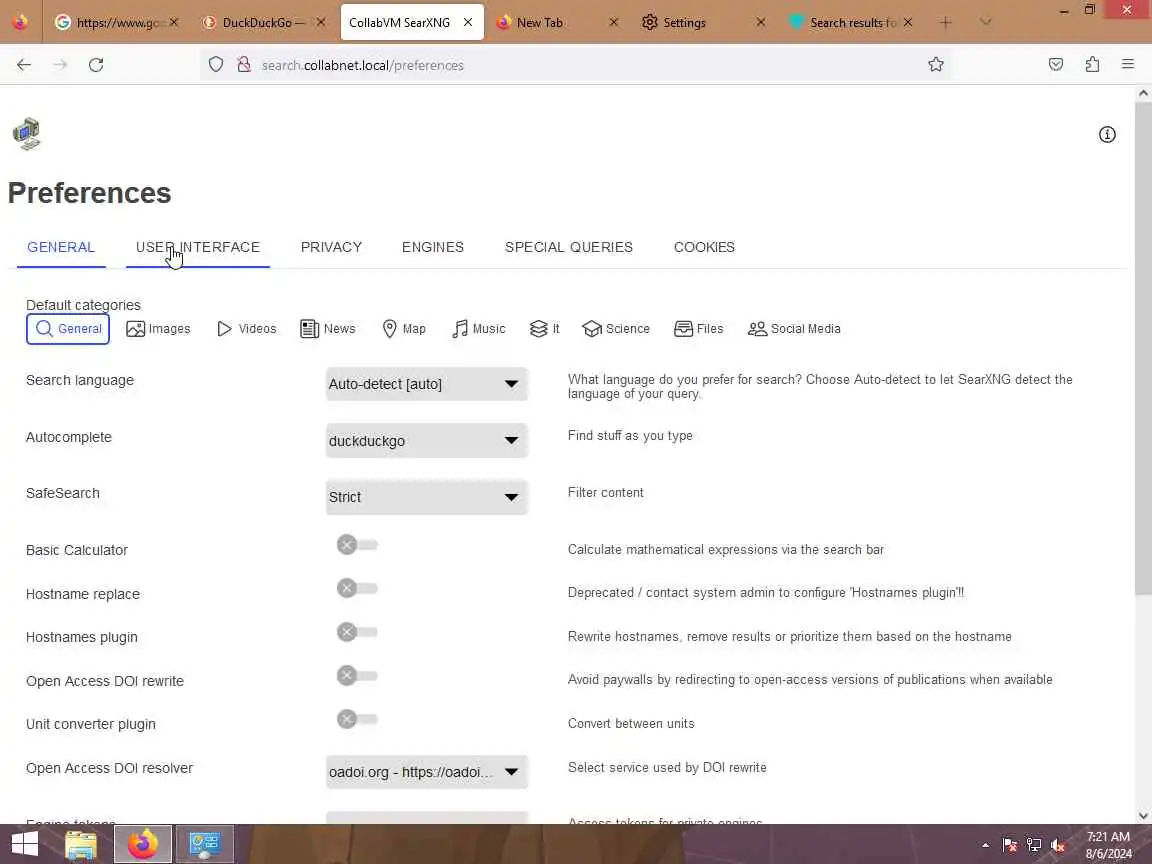
Task: Enable the Hostname replace toggle
Action: pos(357,588)
